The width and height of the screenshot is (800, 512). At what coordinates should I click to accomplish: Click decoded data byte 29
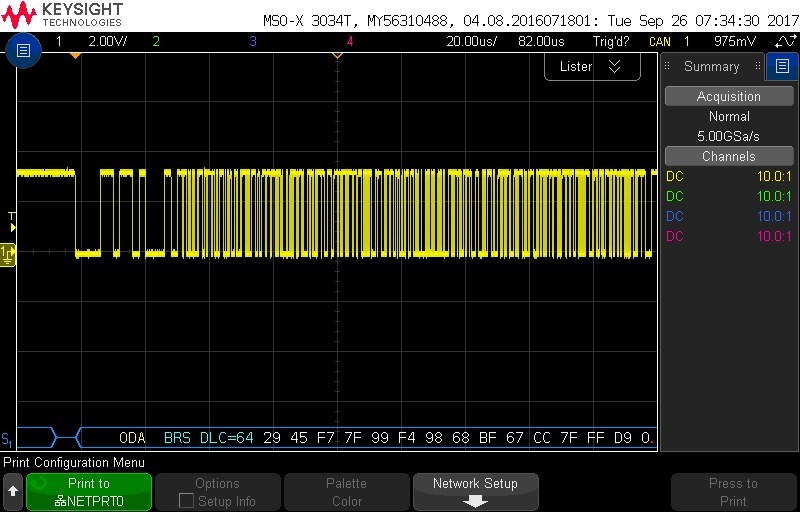(x=272, y=438)
